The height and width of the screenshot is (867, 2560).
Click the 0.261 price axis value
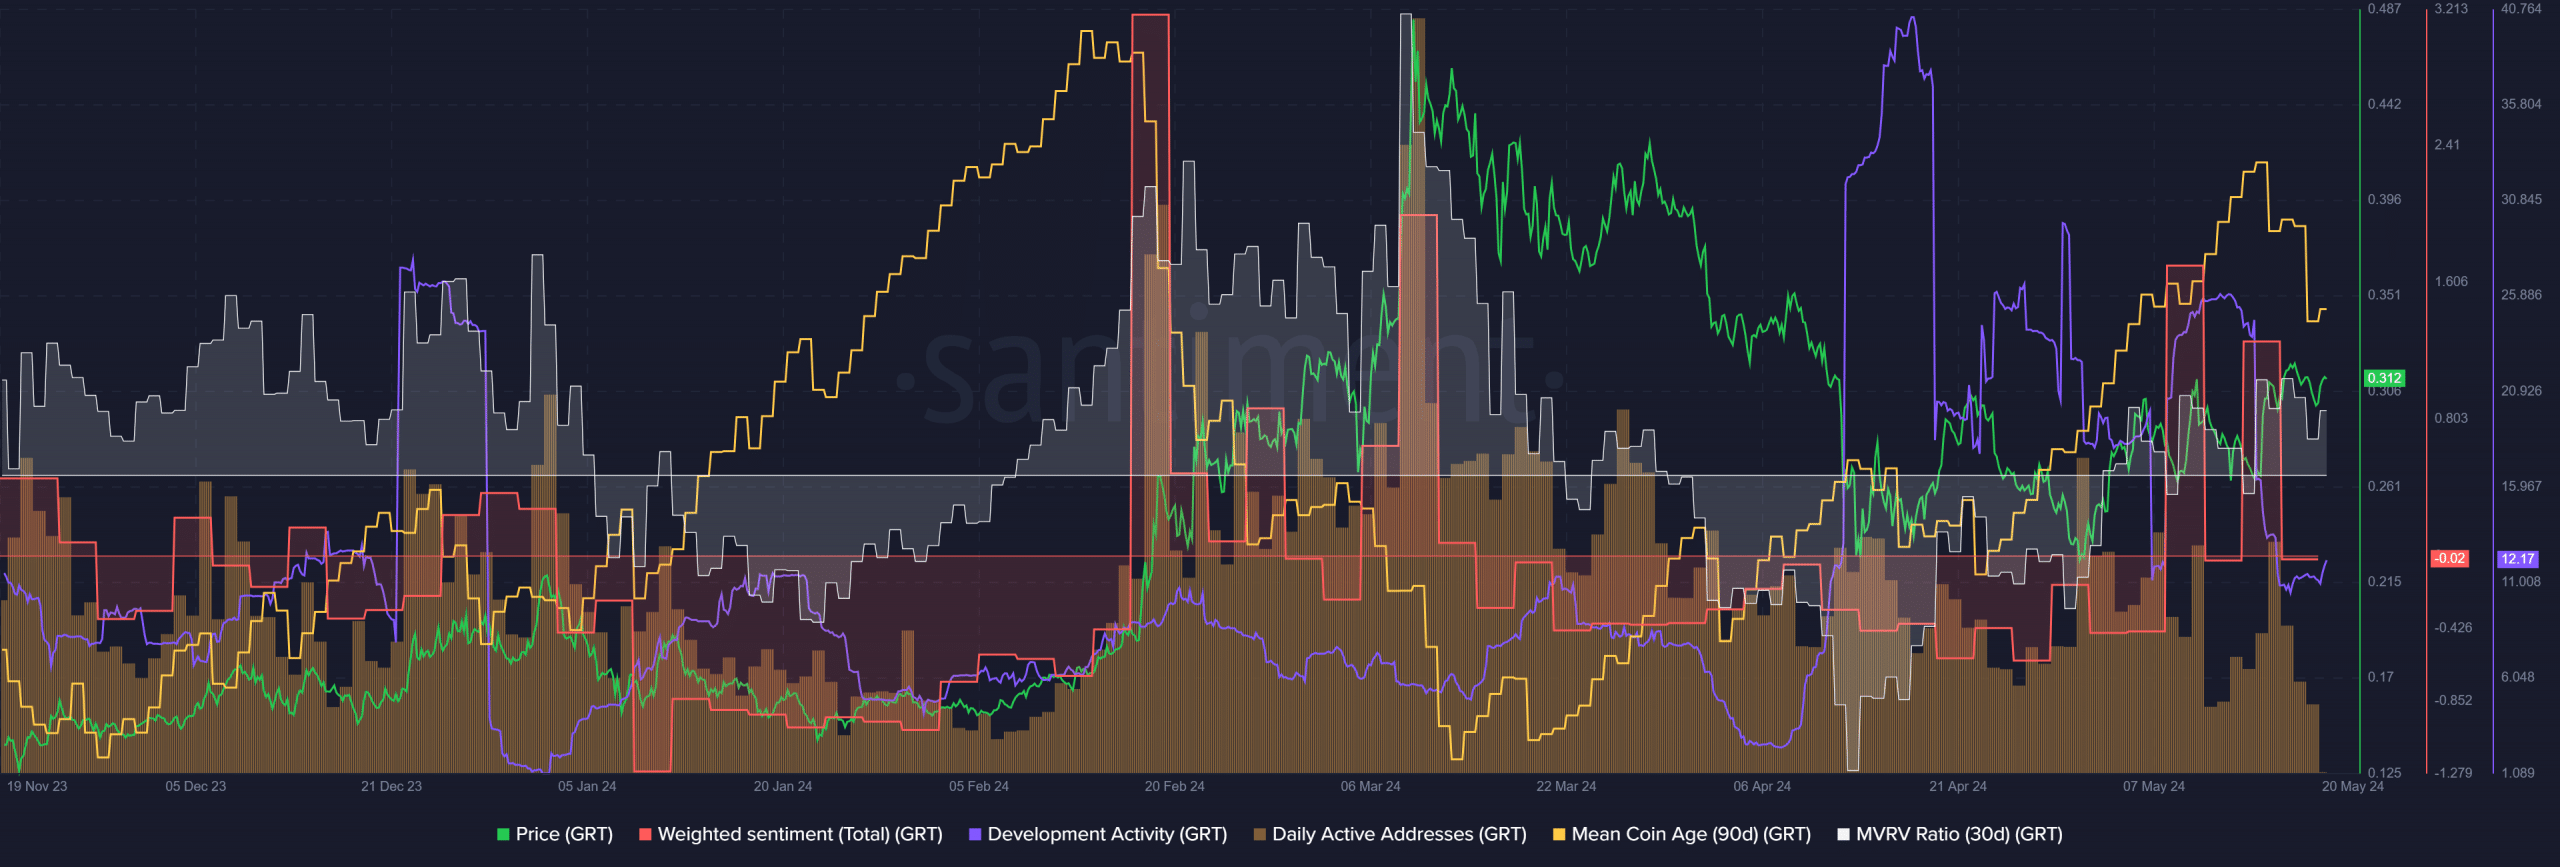(2384, 486)
